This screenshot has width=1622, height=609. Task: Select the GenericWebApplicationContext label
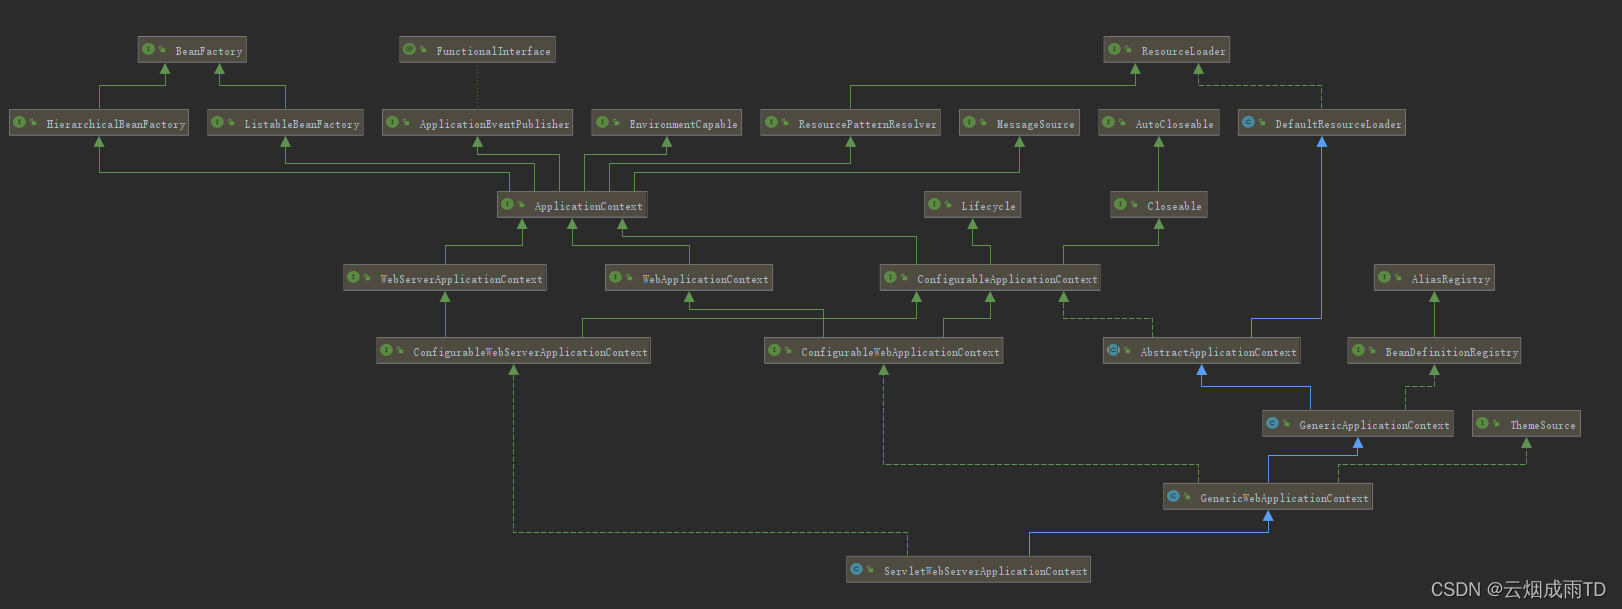[x=1284, y=498]
